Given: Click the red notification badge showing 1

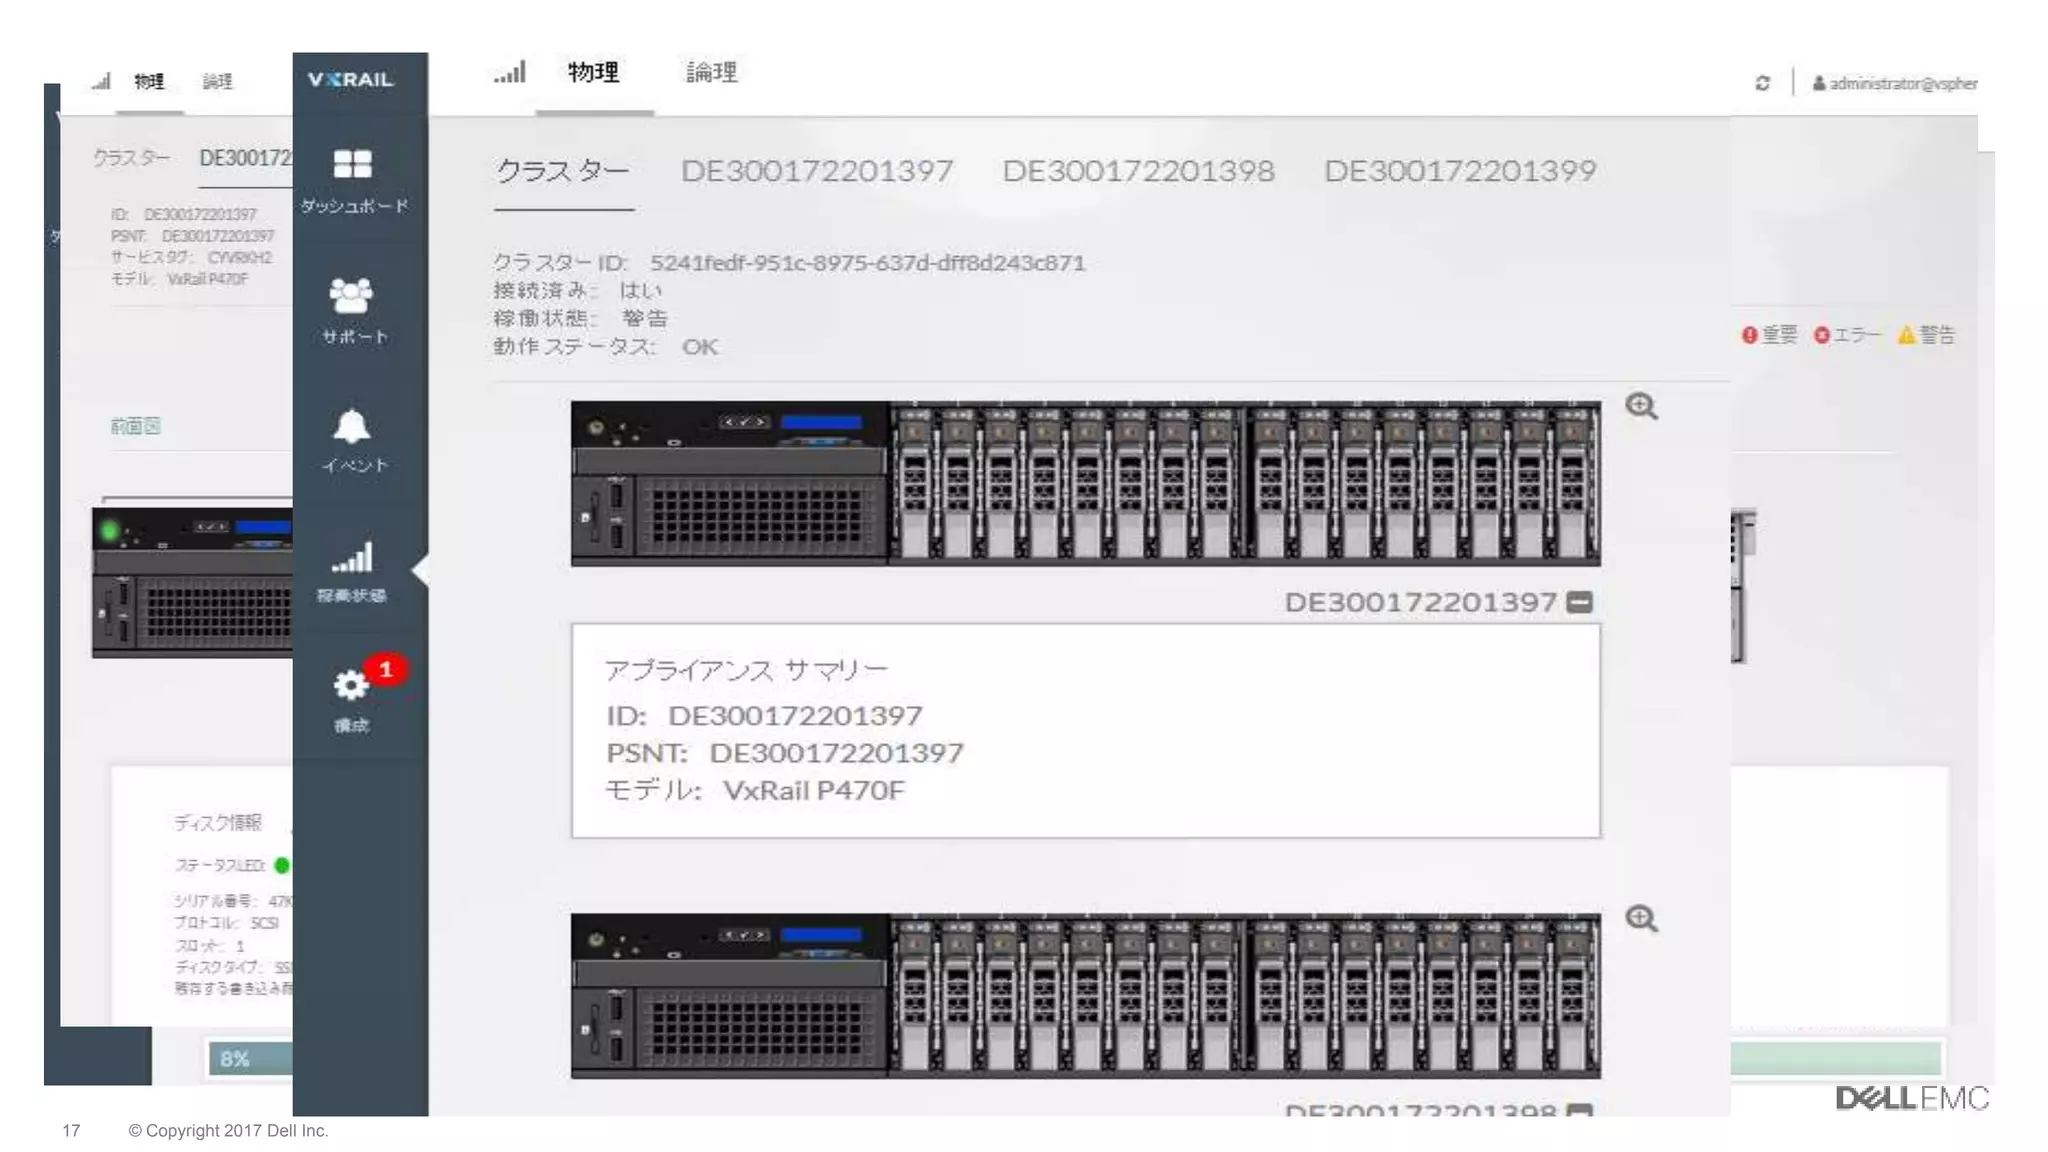Looking at the screenshot, I should coord(386,669).
